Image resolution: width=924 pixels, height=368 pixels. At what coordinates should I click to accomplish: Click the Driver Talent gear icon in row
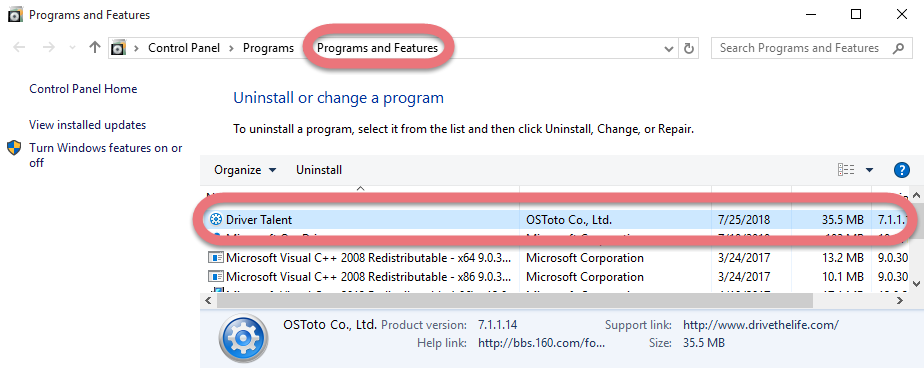coord(216,220)
